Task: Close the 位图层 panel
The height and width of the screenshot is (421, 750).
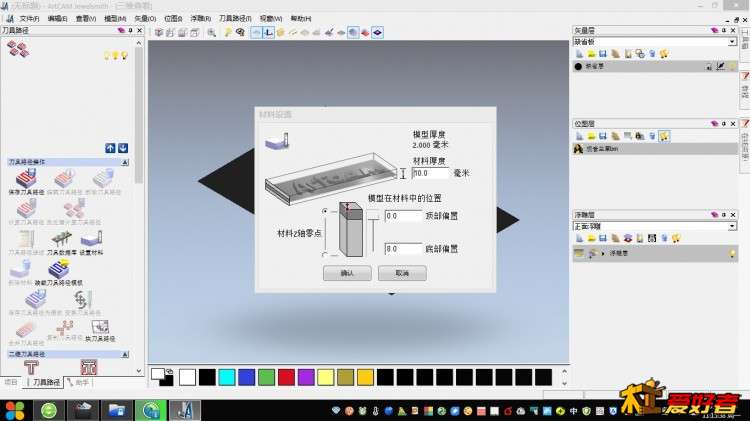Action: tap(733, 123)
